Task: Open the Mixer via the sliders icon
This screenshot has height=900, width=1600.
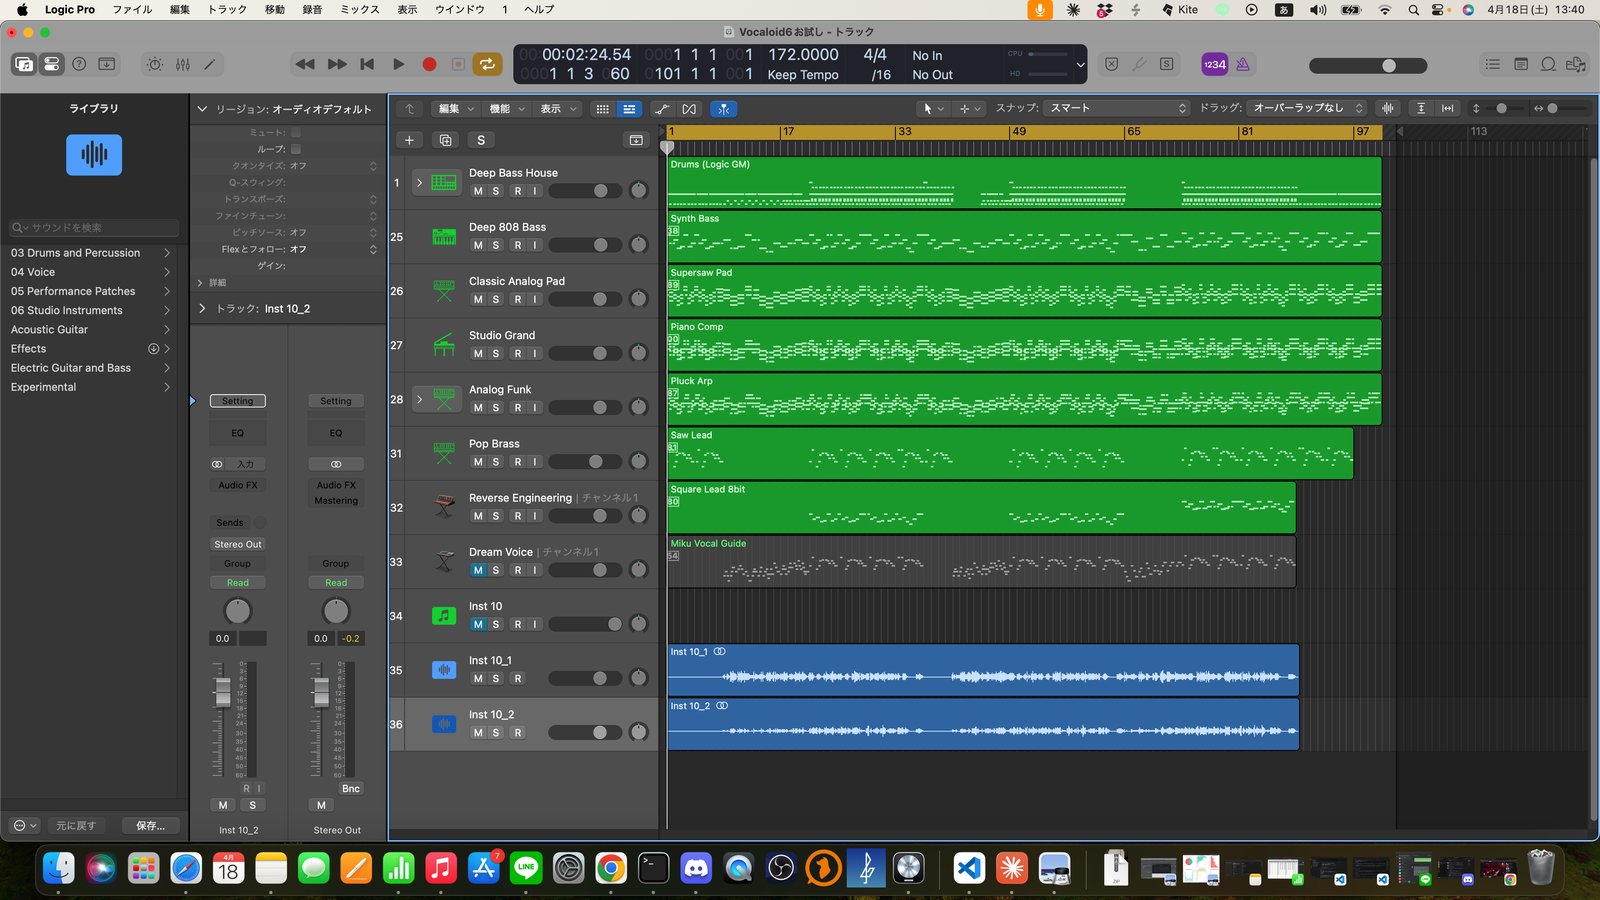Action: point(183,64)
